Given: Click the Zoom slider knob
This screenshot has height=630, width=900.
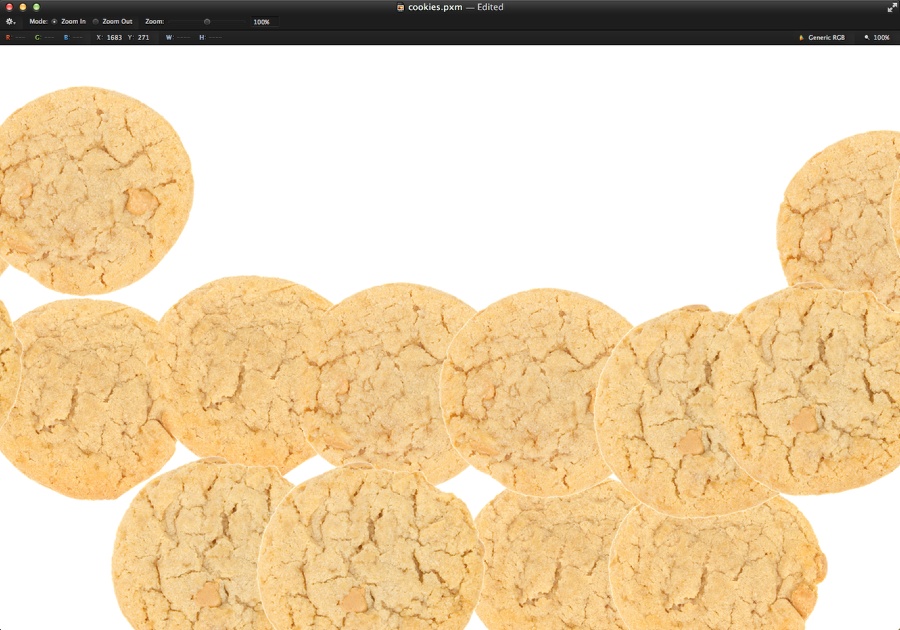Looking at the screenshot, I should pyautogui.click(x=207, y=22).
